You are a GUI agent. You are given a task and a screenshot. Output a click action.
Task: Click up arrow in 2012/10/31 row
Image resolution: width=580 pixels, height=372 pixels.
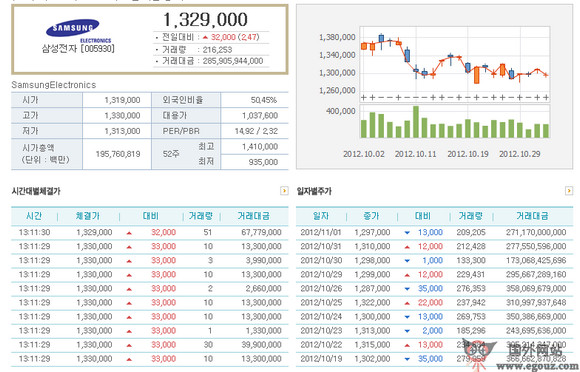point(407,247)
